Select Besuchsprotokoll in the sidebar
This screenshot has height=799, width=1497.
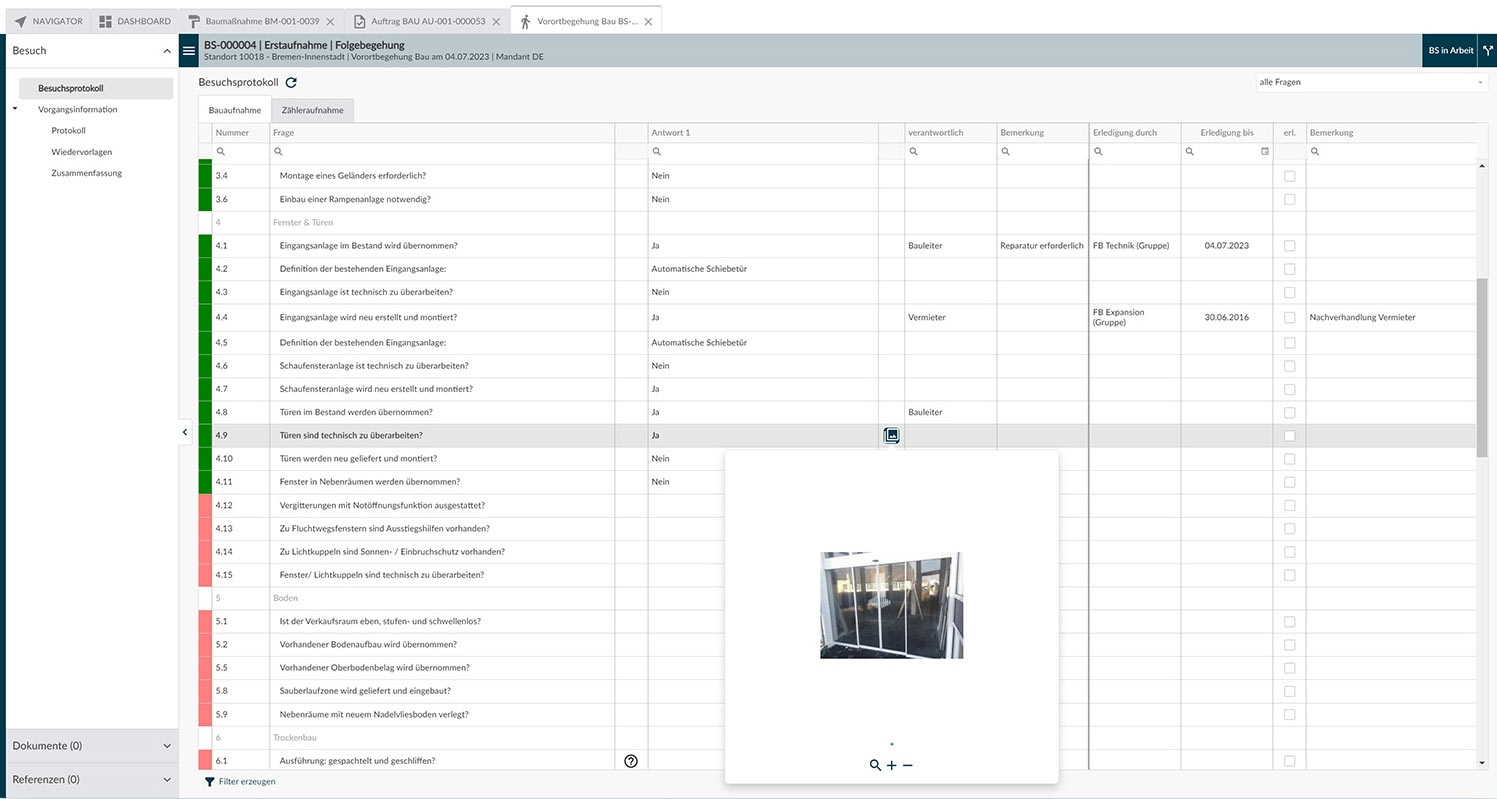(96, 88)
